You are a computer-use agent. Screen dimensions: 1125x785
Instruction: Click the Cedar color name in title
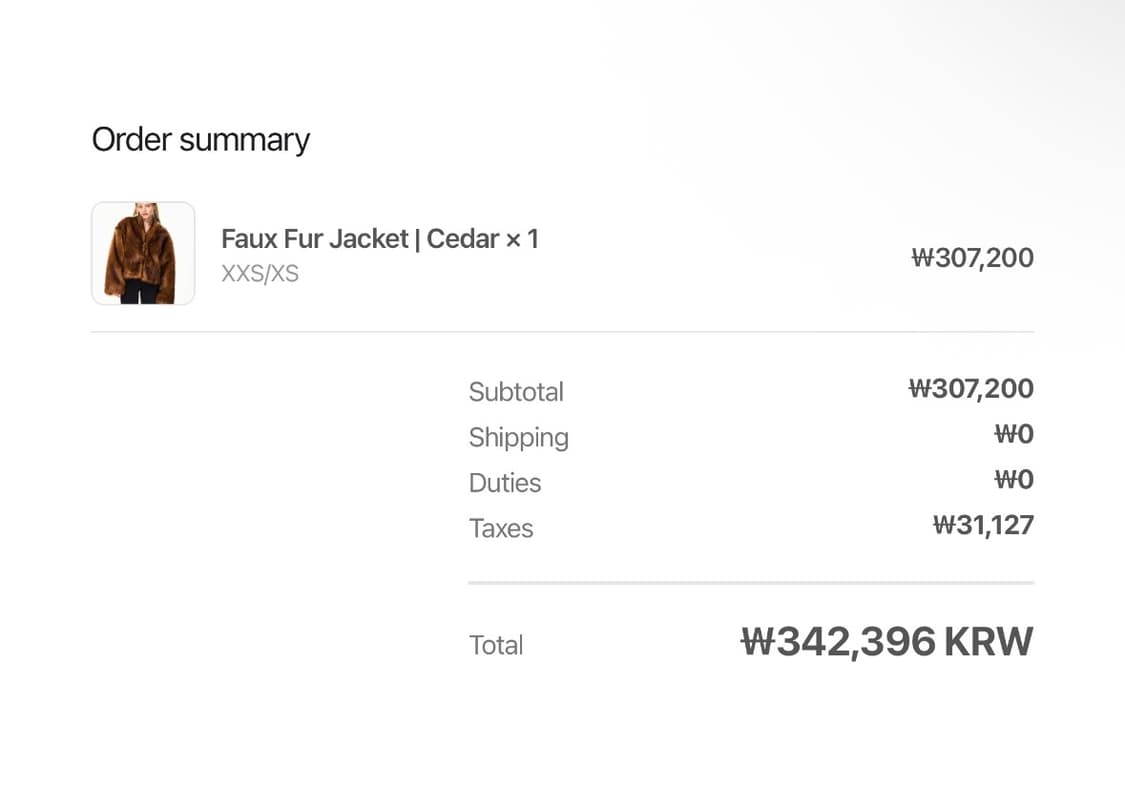[462, 239]
